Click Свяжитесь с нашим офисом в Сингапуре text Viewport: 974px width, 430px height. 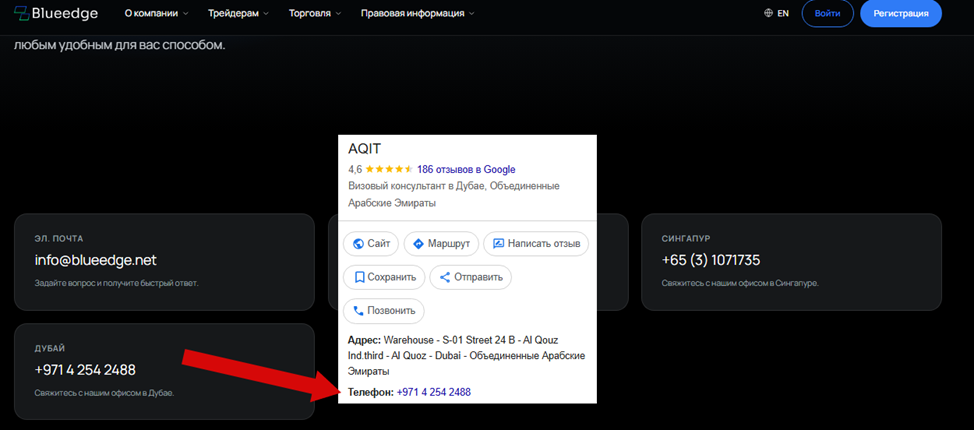click(740, 283)
